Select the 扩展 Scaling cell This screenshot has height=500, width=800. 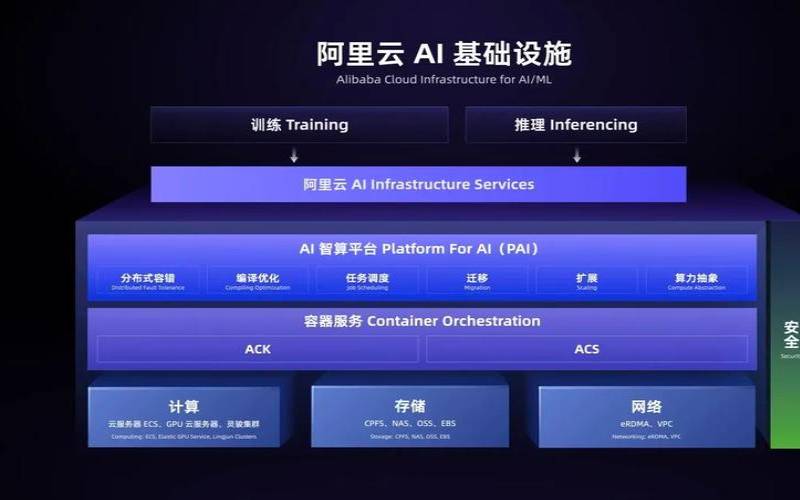[587, 281]
